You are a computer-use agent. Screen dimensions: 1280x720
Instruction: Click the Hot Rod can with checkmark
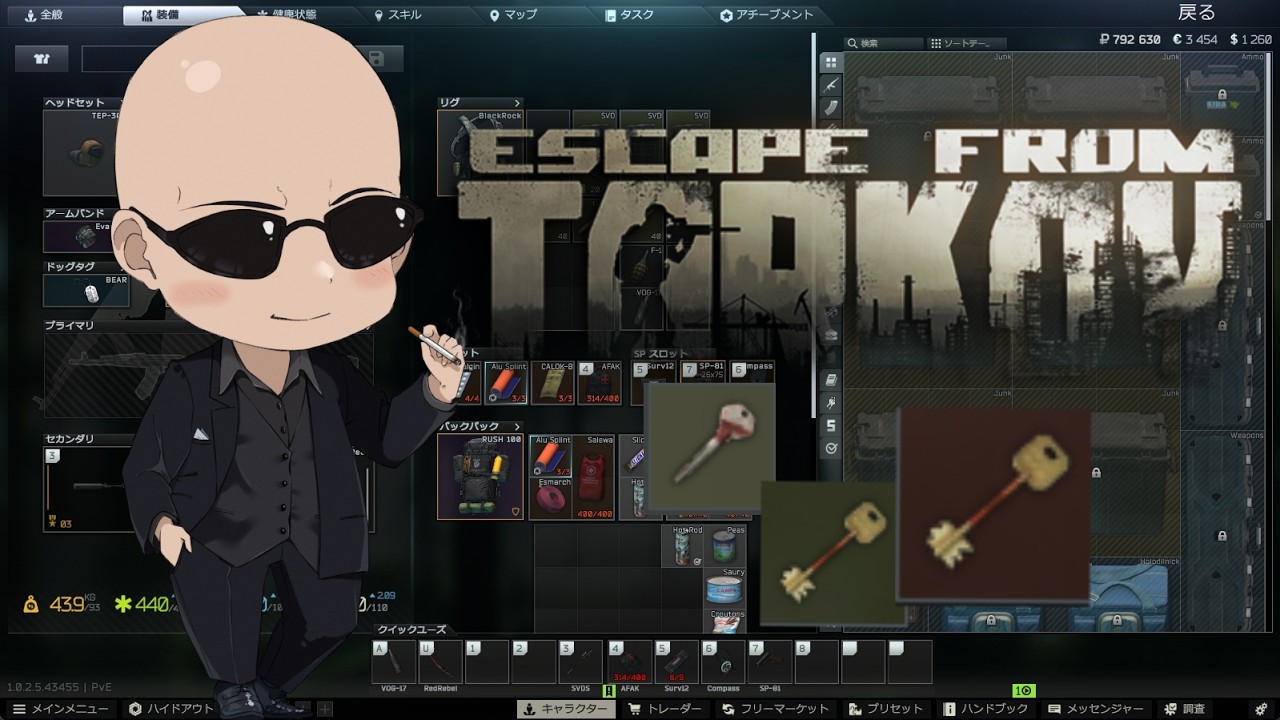point(682,546)
